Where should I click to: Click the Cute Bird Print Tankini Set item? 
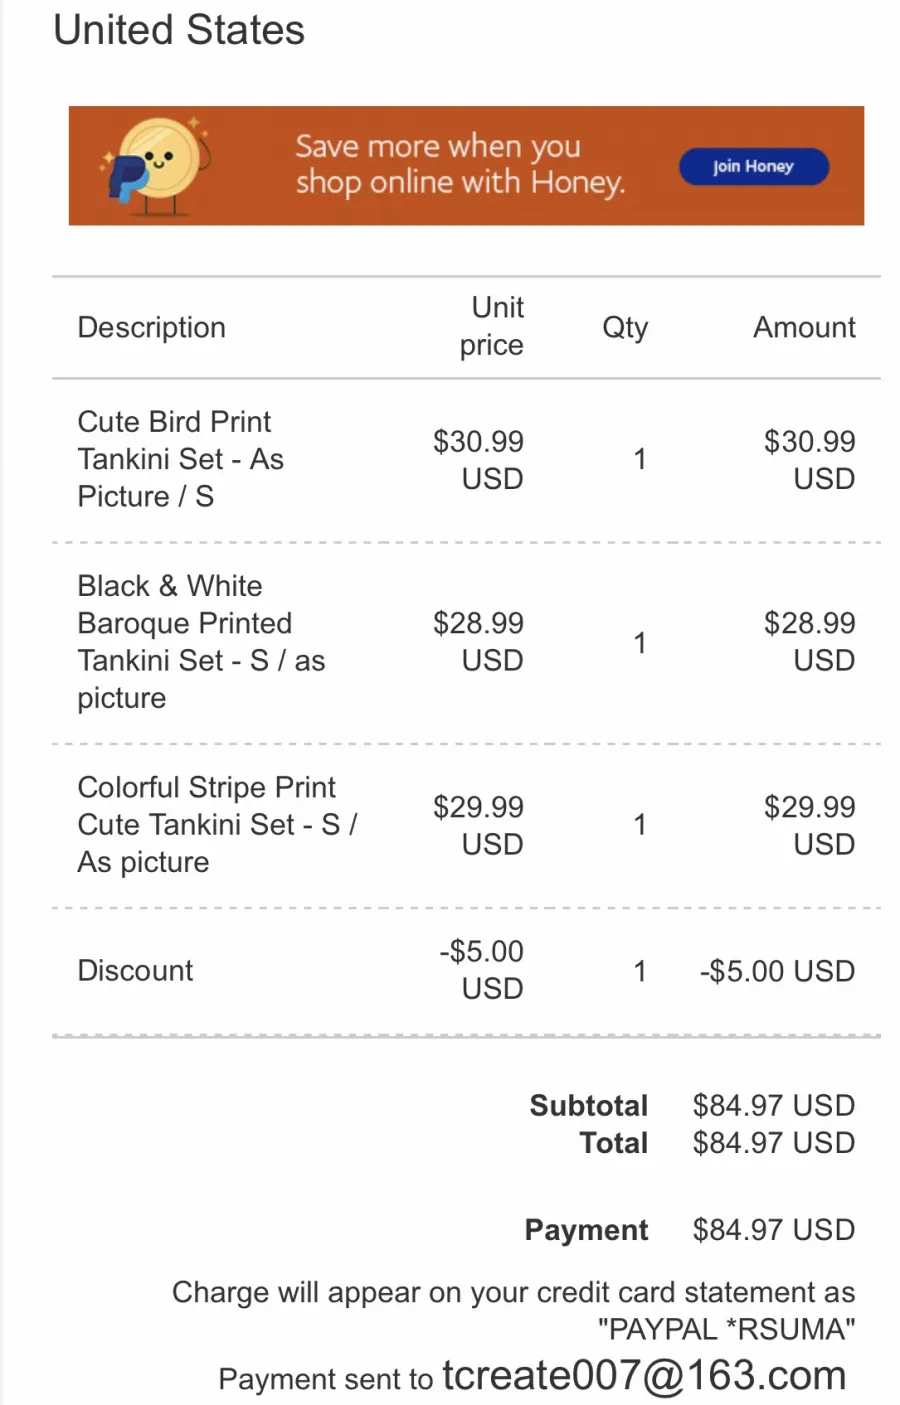coord(181,459)
